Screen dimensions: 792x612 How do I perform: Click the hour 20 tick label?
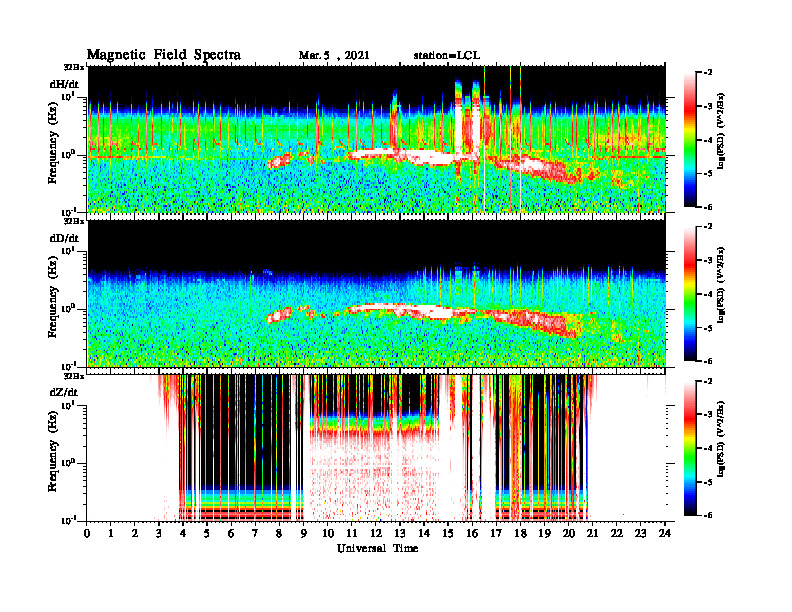tap(568, 533)
